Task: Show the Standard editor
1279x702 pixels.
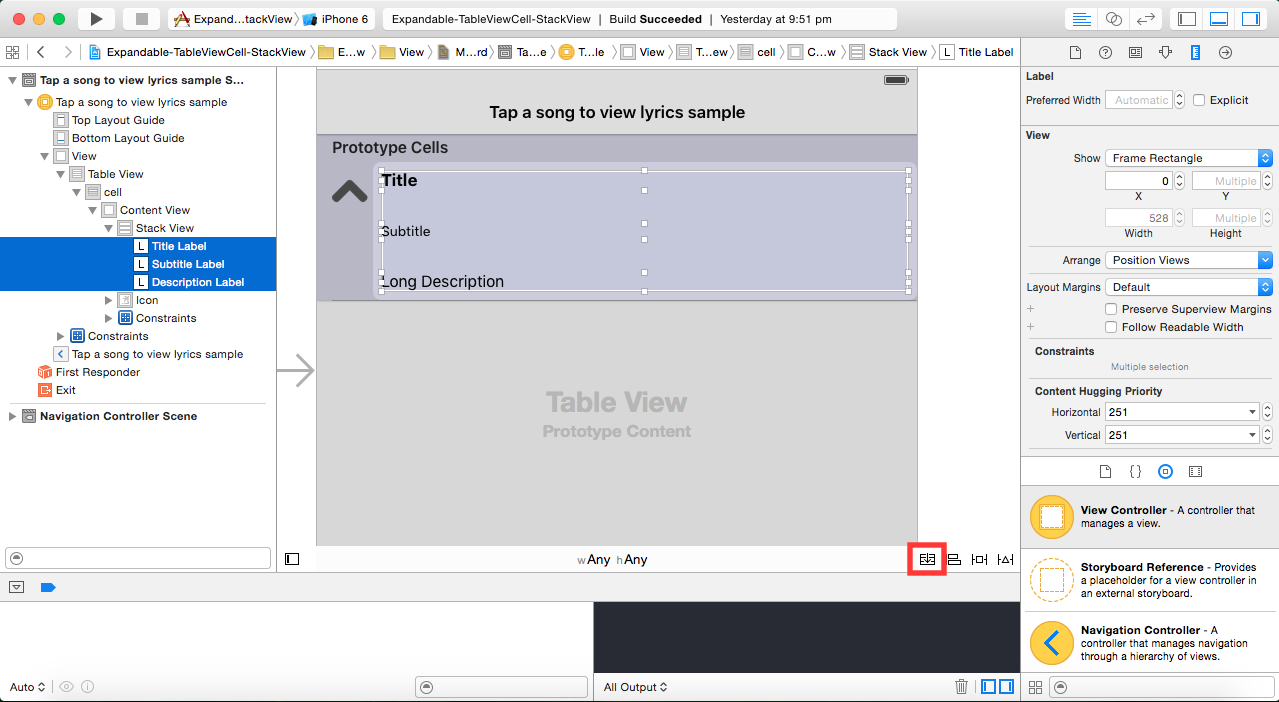Action: click(x=1082, y=19)
